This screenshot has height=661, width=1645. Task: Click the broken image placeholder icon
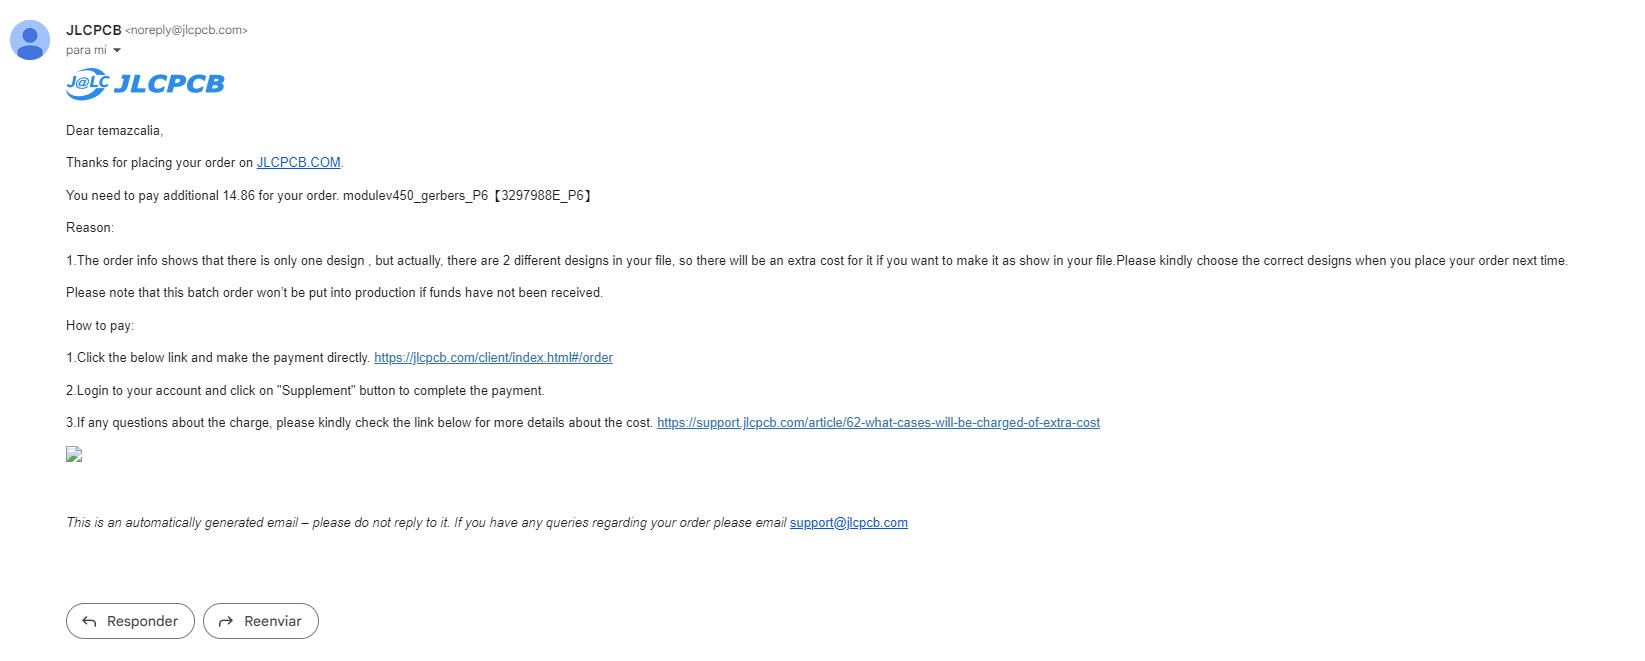pyautogui.click(x=74, y=454)
